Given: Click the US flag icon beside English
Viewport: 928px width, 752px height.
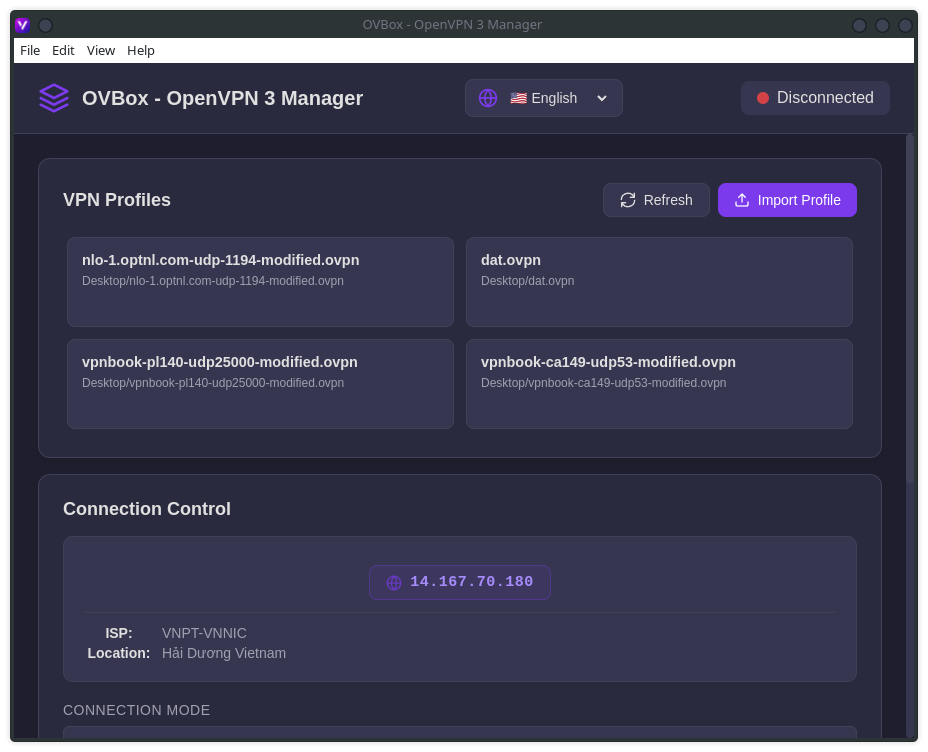Looking at the screenshot, I should click(x=518, y=98).
